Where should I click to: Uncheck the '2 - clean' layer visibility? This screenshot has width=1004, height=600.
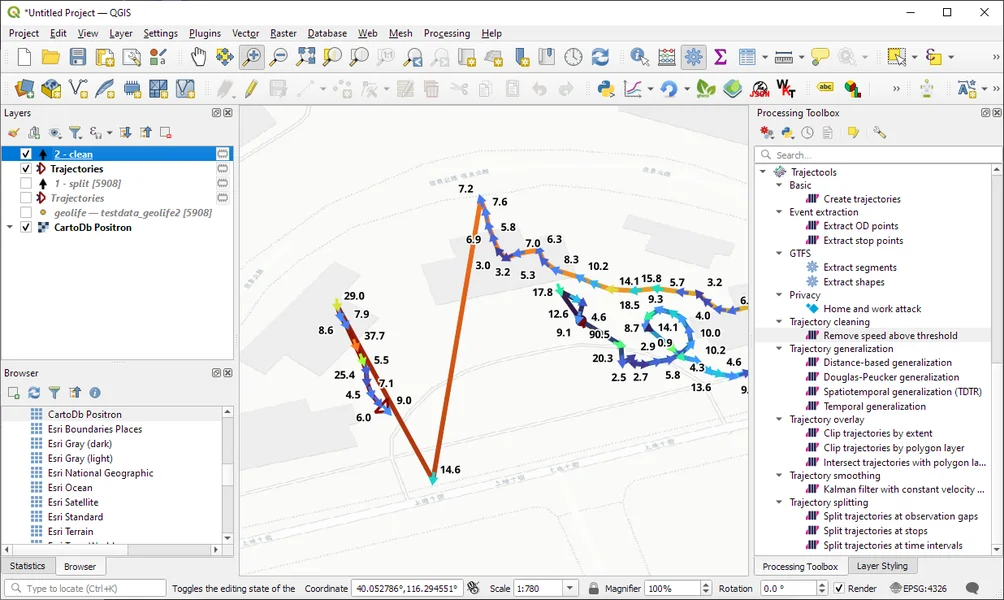point(26,154)
